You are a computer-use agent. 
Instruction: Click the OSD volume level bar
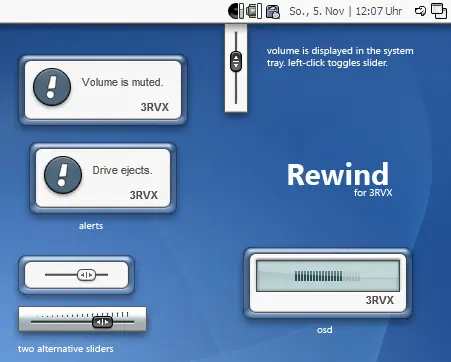pos(328,276)
